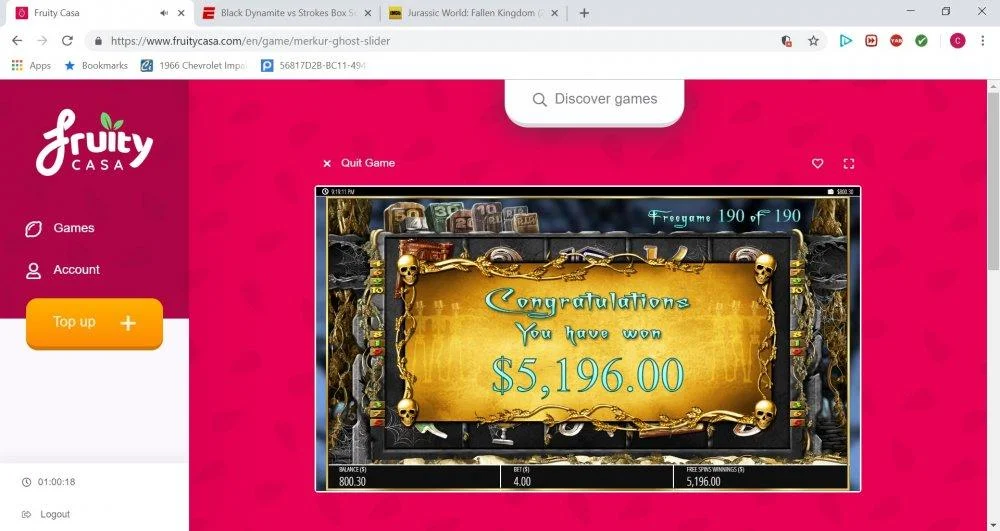Screen dimensions: 1000x531
Task: Reload the current page
Action: click(x=67, y=41)
